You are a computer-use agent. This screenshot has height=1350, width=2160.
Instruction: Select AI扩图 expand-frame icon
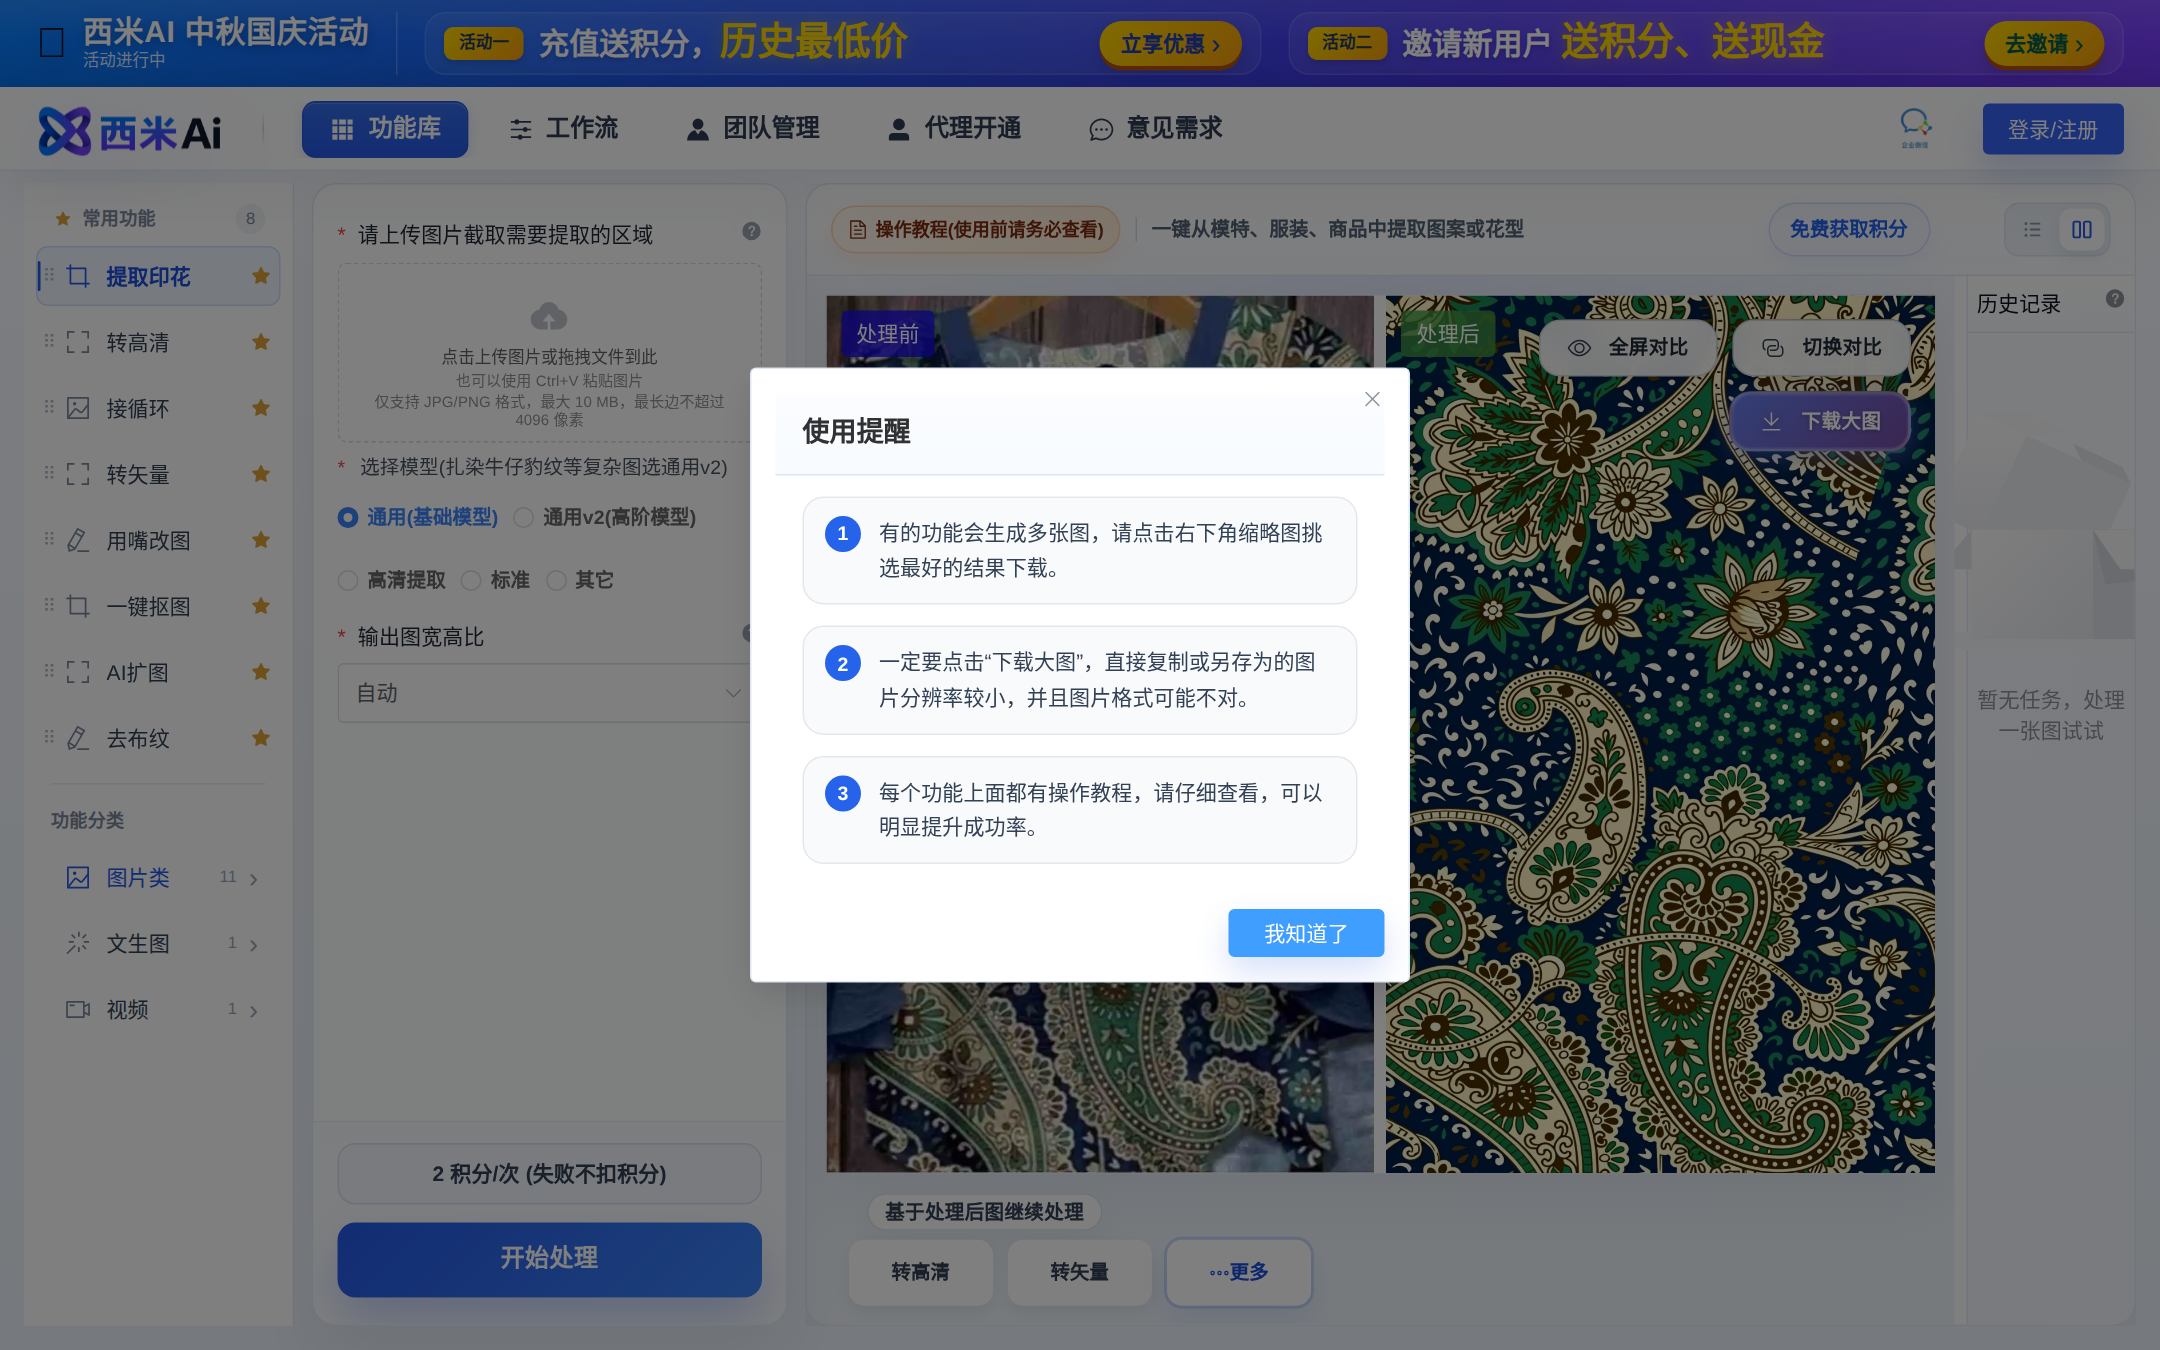(78, 672)
